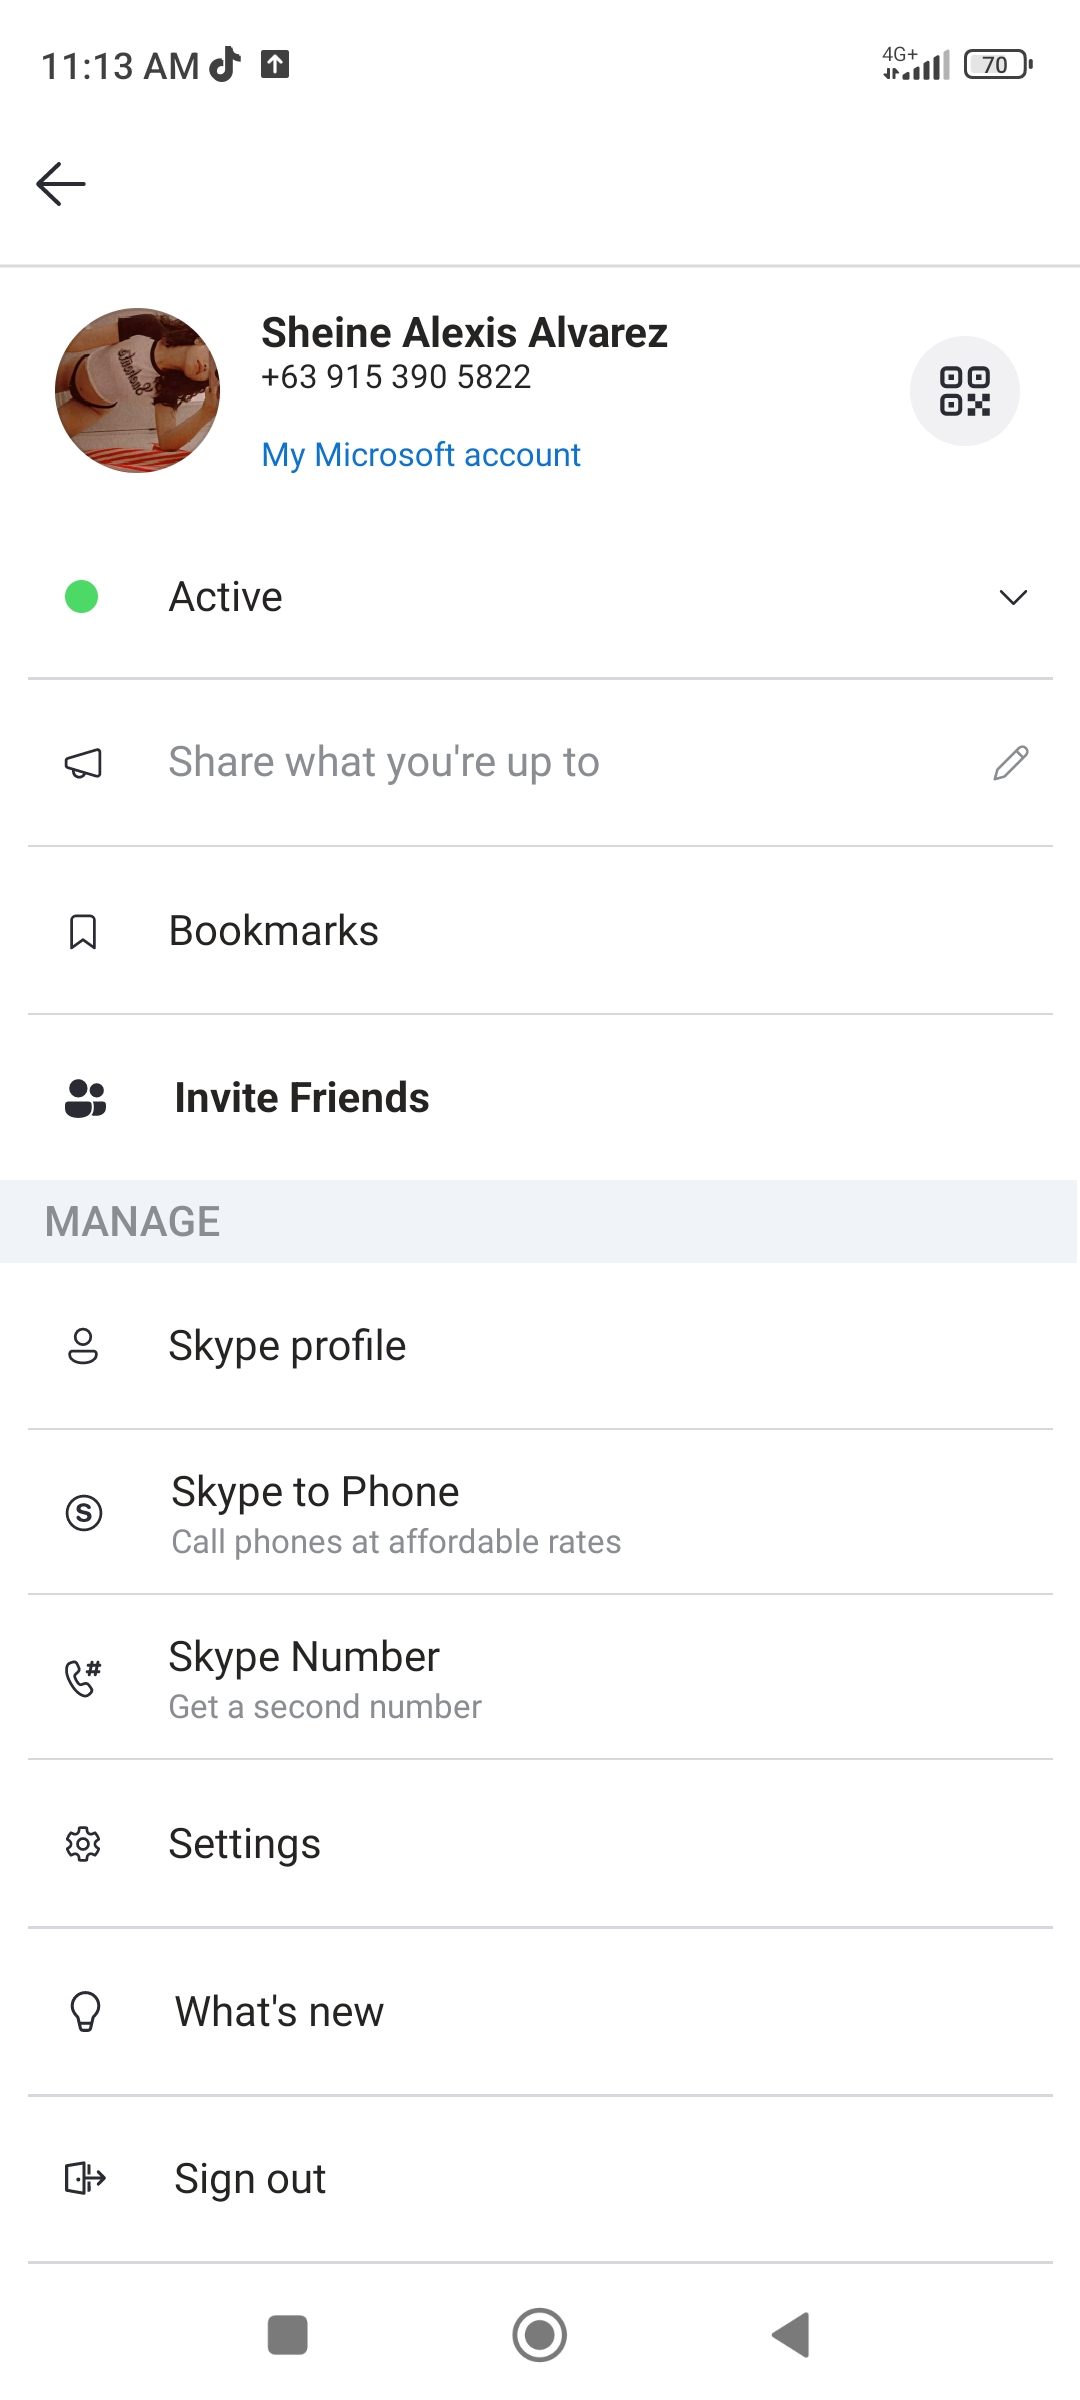Tap the Settings gear icon
This screenshot has width=1080, height=2400.
coord(83,1844)
